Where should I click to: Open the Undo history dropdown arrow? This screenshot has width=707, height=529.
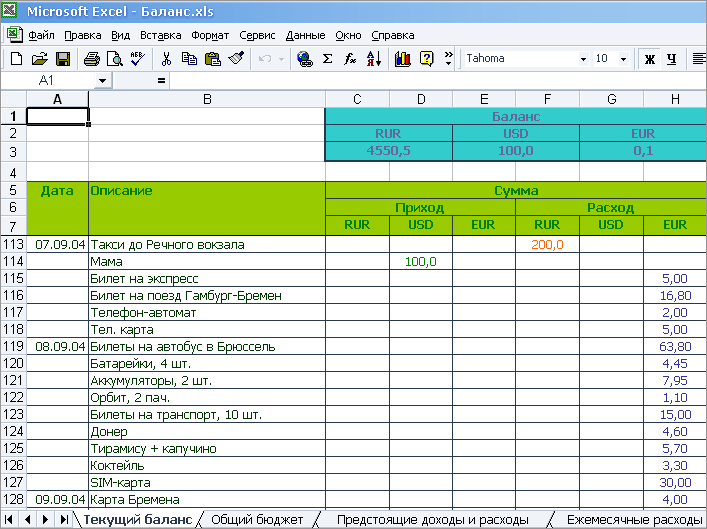282,59
